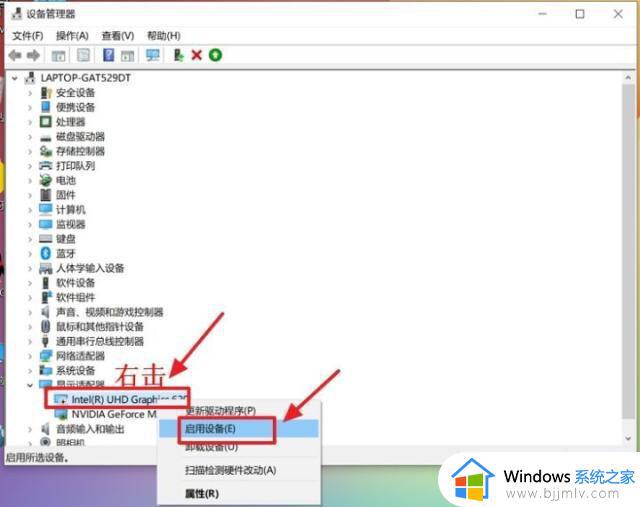Minimize the 设备管理器 window
Viewport: 640px width, 507px height.
click(542, 14)
